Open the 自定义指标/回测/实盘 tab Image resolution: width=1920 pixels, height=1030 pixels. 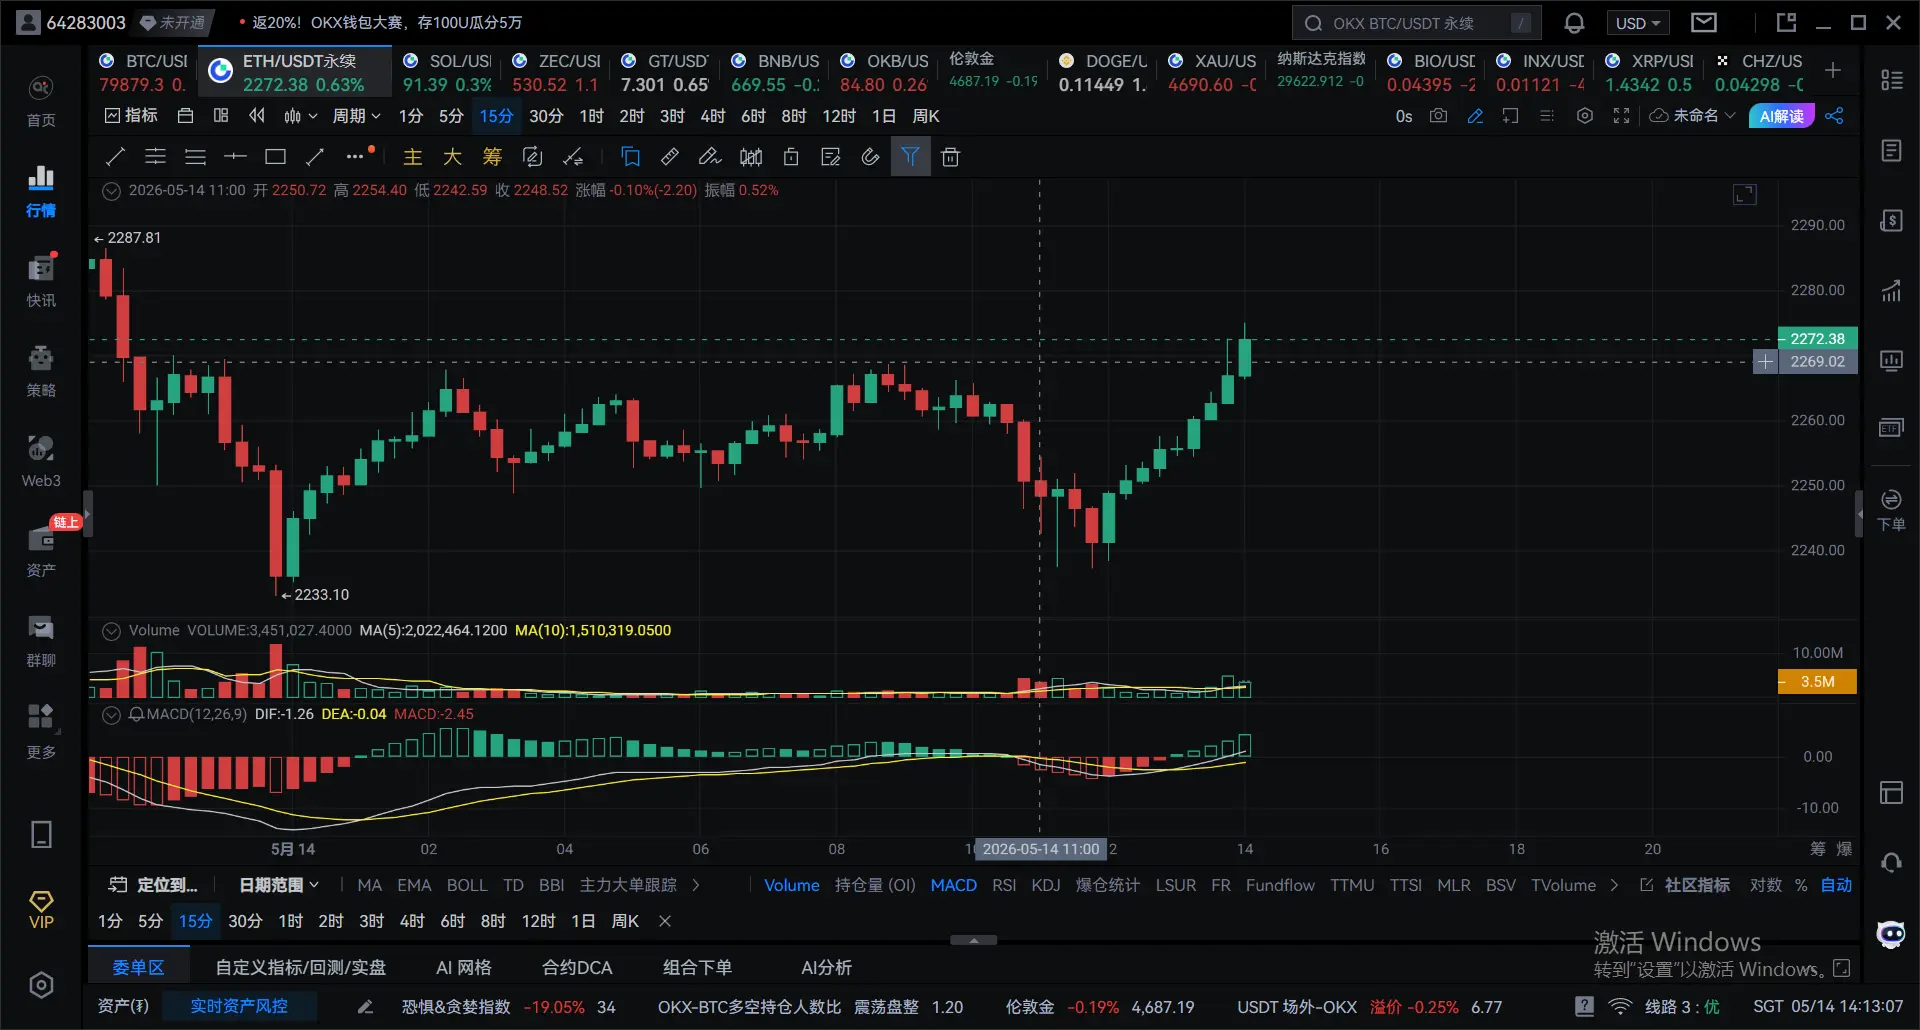tap(300, 967)
